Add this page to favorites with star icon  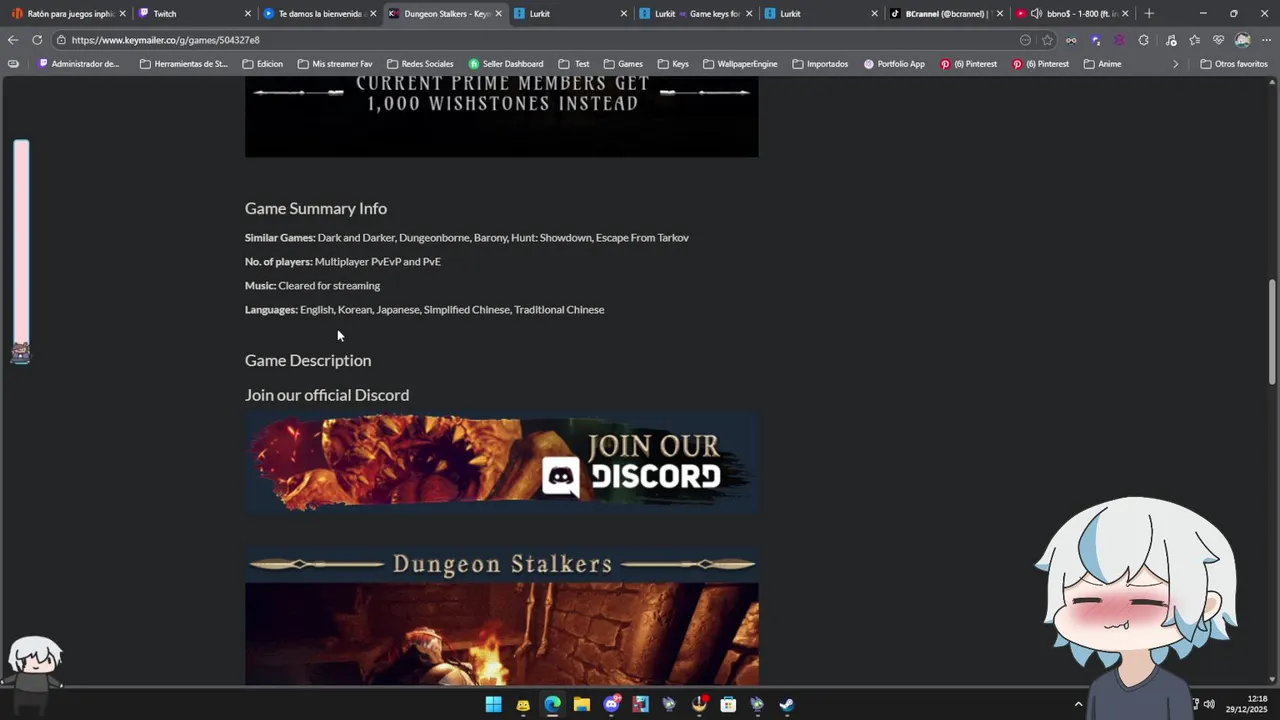[1047, 40]
